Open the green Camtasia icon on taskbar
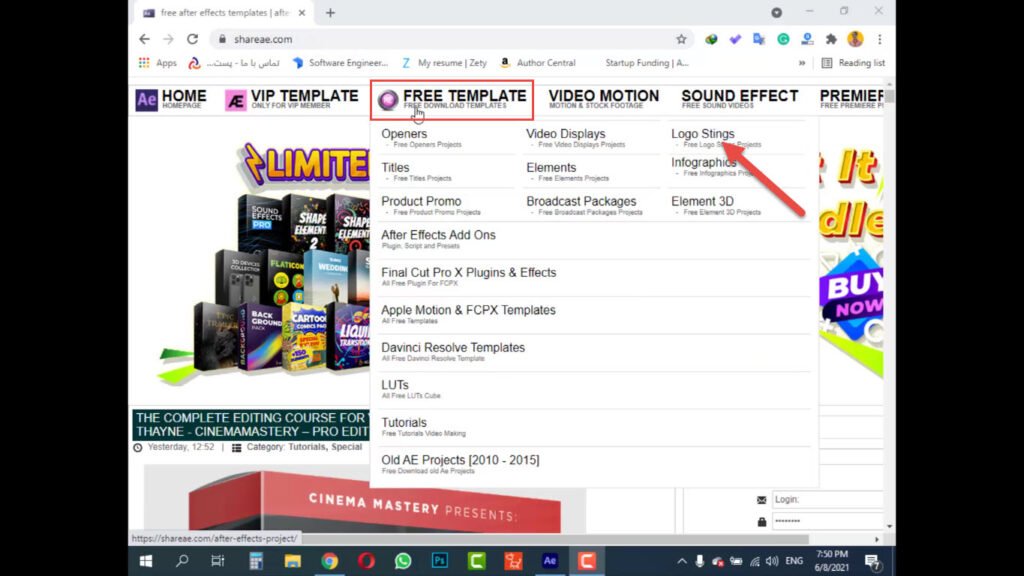Viewport: 1024px width, 576px height. [x=477, y=561]
